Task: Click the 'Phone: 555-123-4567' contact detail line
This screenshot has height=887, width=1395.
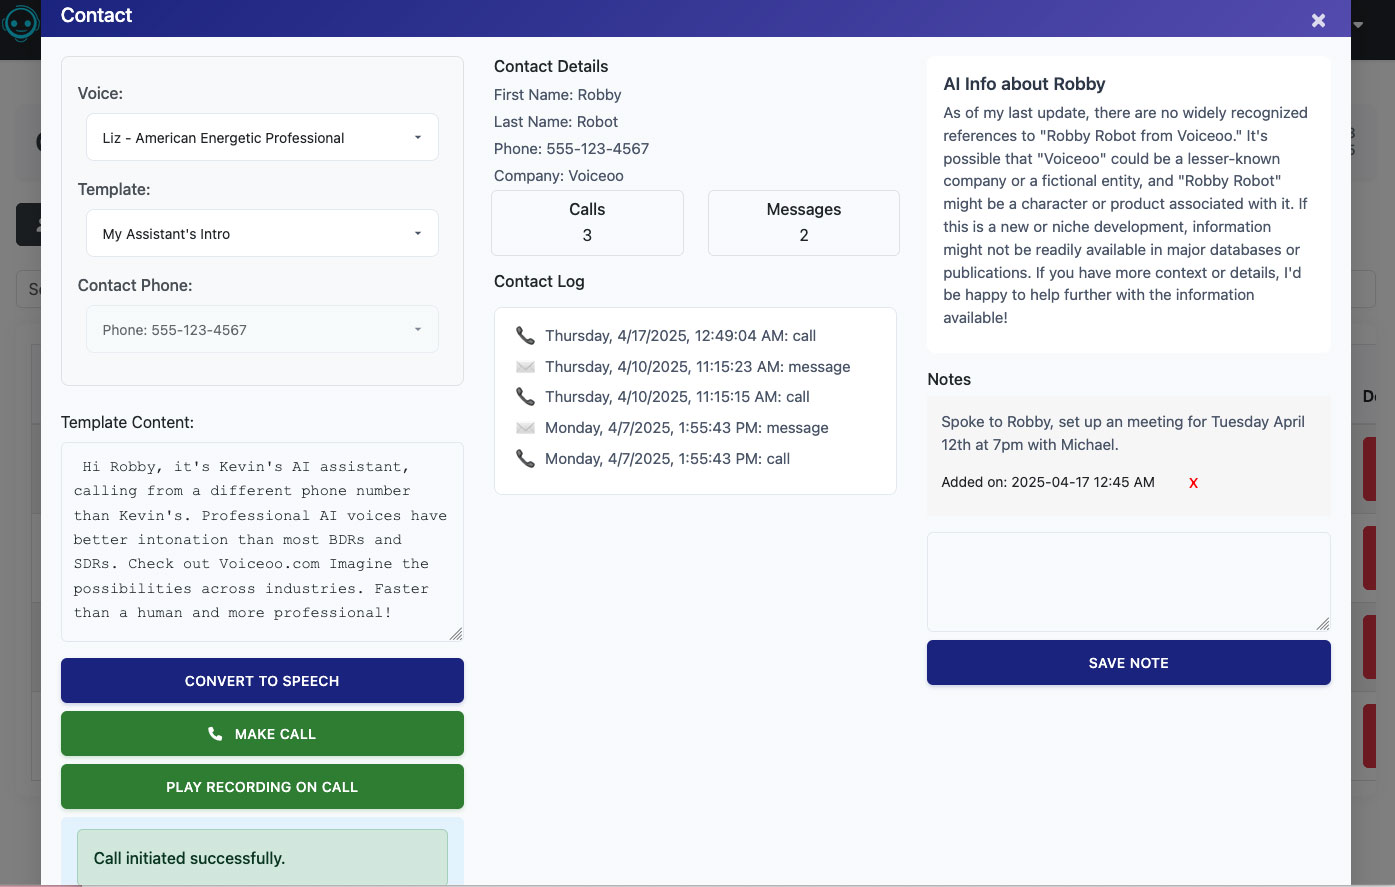Action: click(x=571, y=149)
